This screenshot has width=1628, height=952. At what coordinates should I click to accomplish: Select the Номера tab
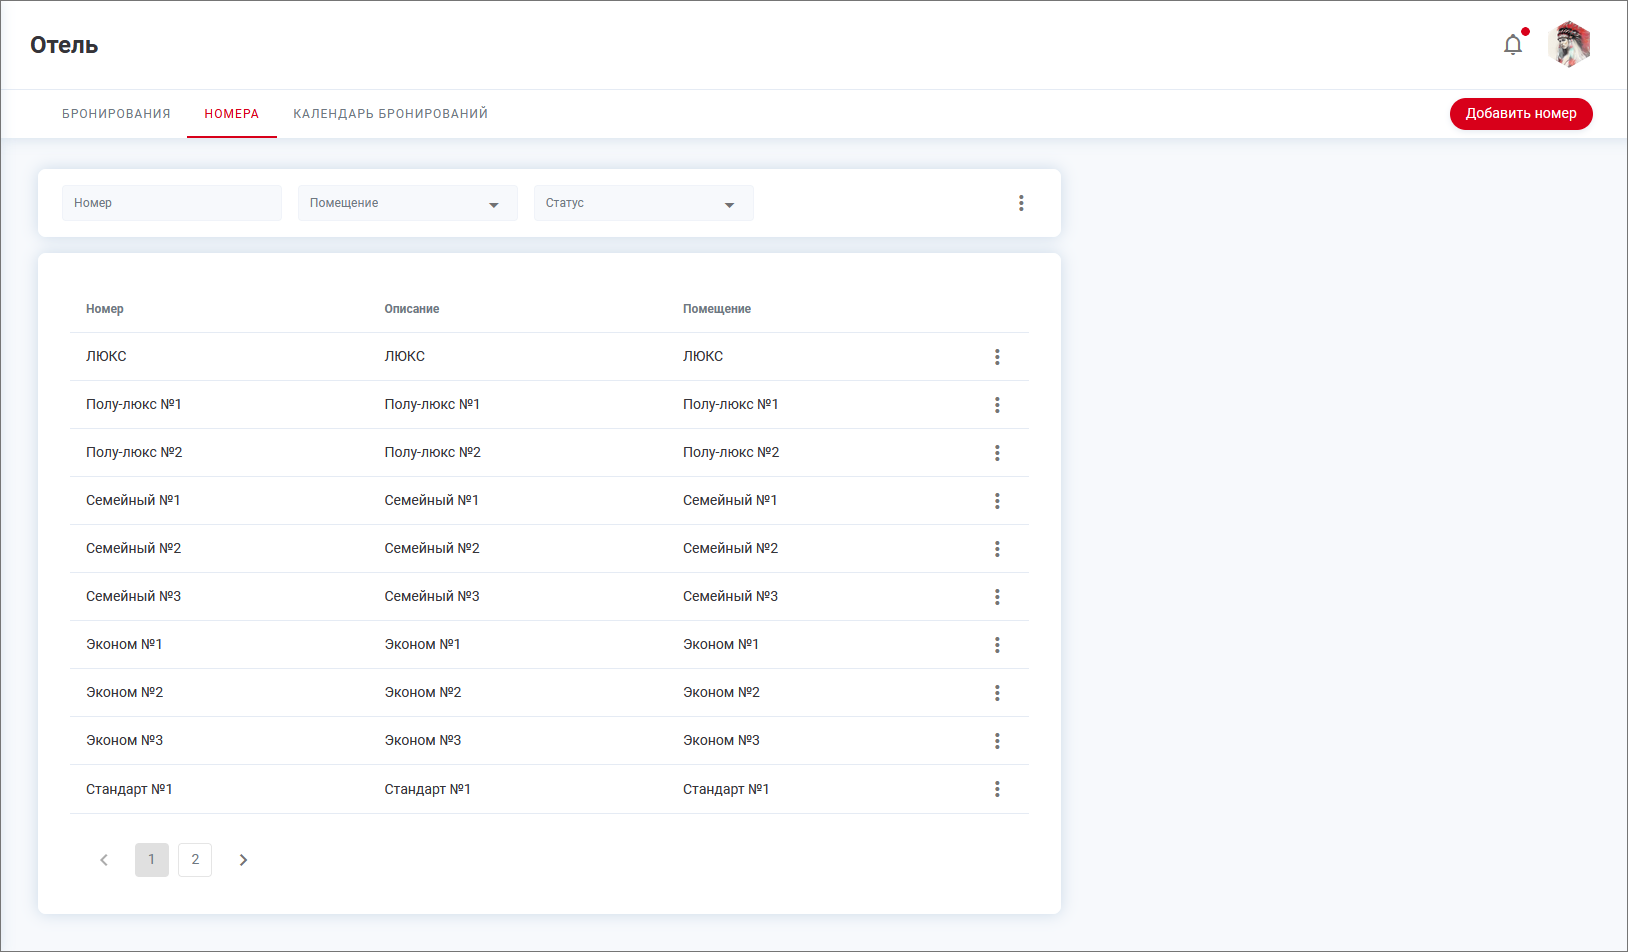(232, 114)
